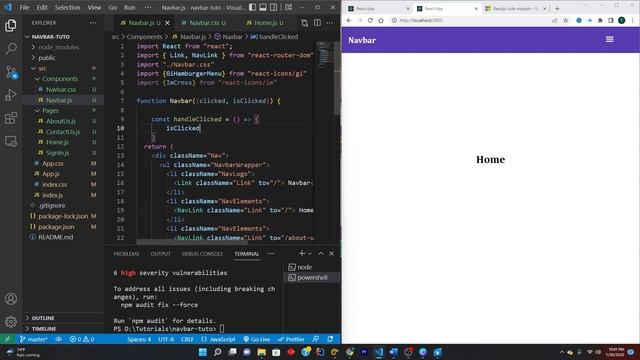Bookmark this page with star icon
Viewport: 640px width, 360px height.
[x=565, y=20]
